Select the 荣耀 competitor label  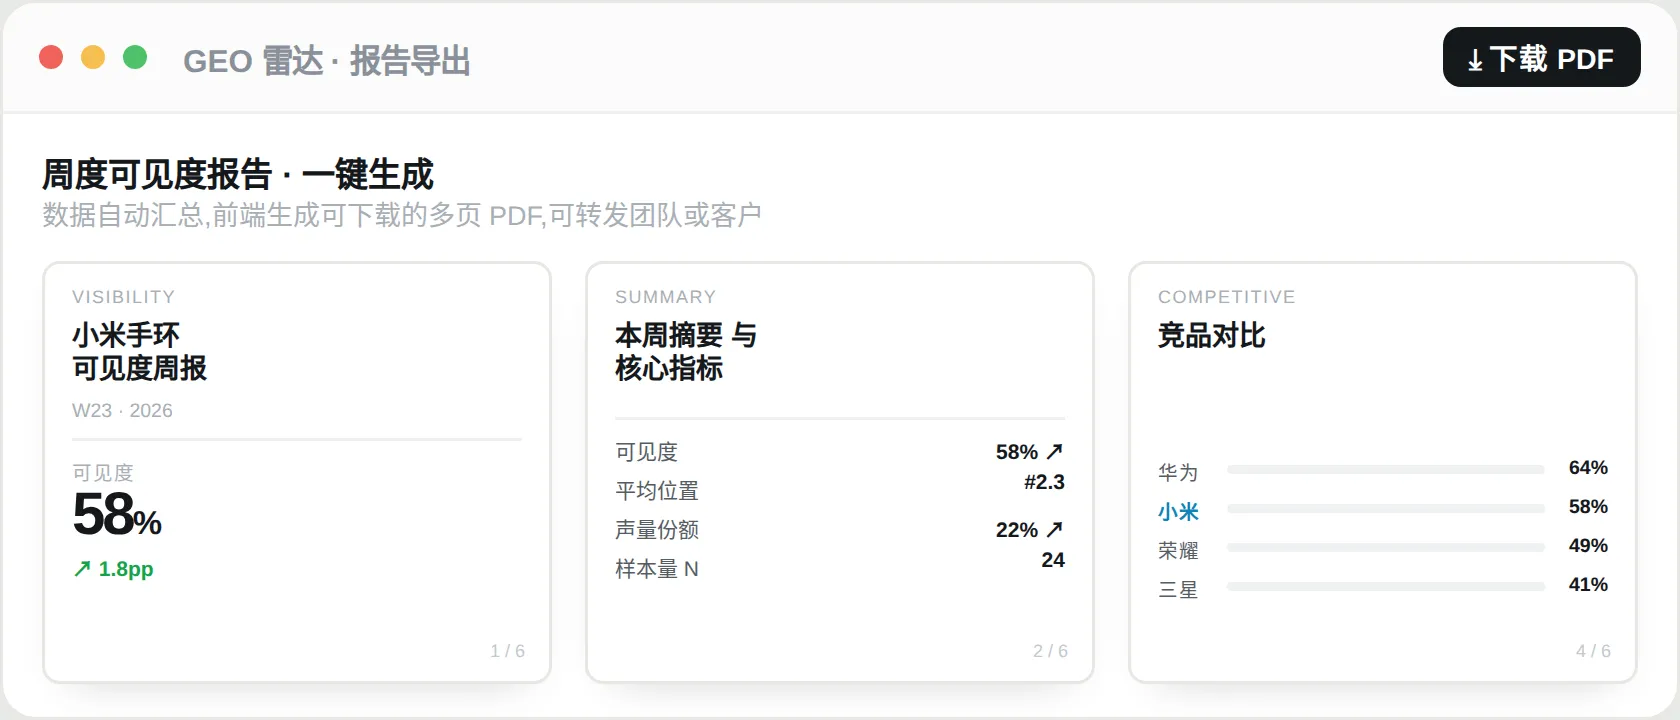[x=1178, y=551]
